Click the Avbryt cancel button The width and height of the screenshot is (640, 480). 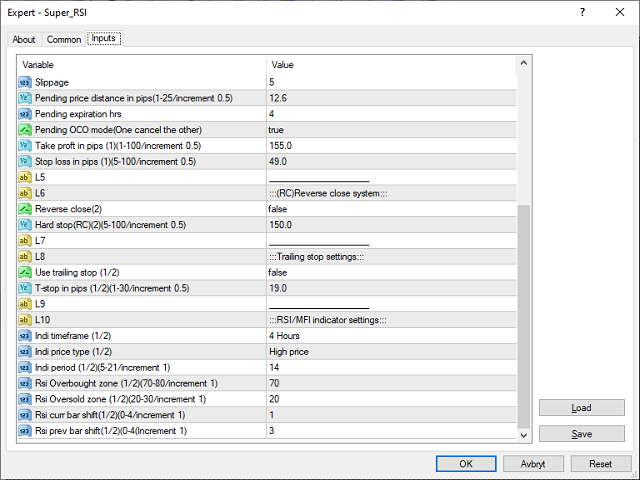click(x=533, y=464)
